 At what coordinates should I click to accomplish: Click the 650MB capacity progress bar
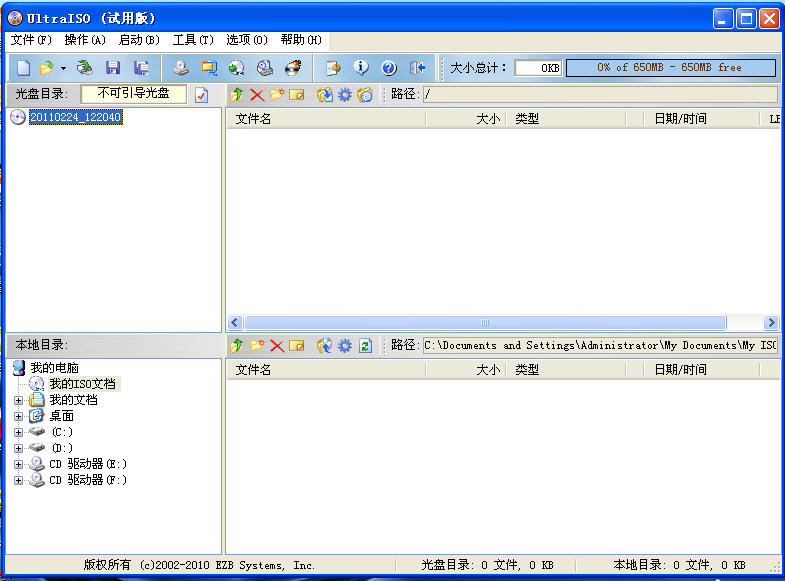[671, 68]
